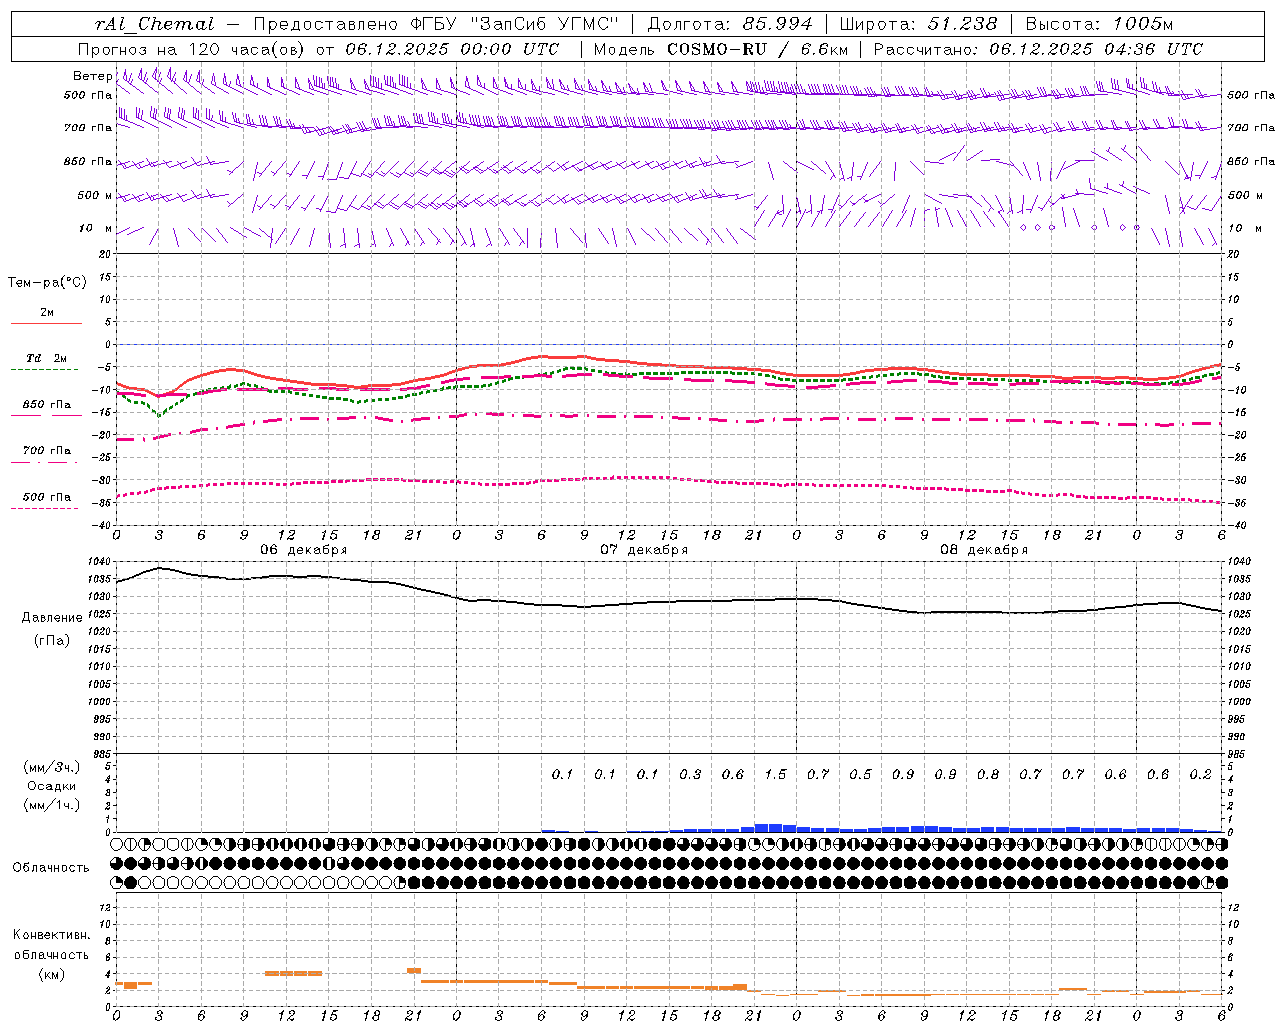Click the longitude value Долгота: 85.994
Screen dimensions: 1280x1024
[730, 24]
